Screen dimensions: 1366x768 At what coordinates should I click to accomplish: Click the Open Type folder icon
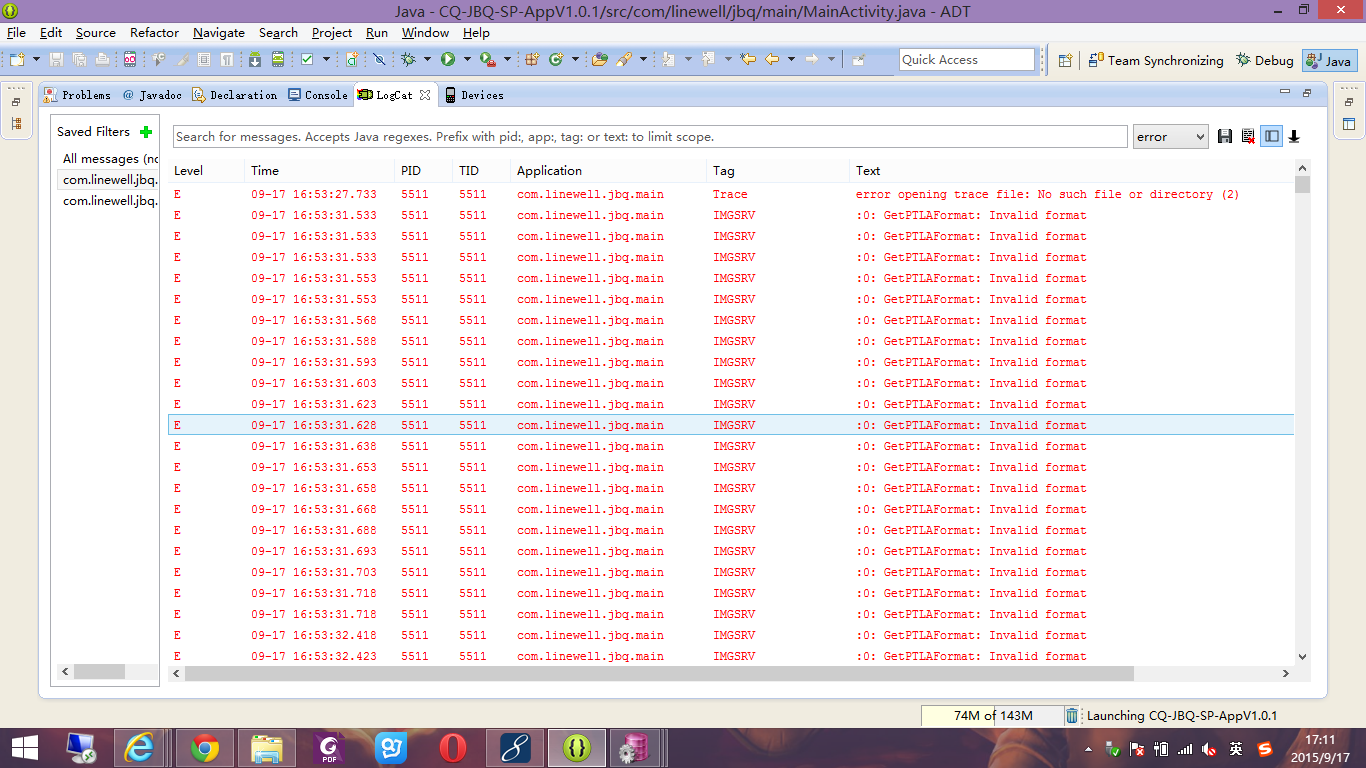[x=600, y=60]
